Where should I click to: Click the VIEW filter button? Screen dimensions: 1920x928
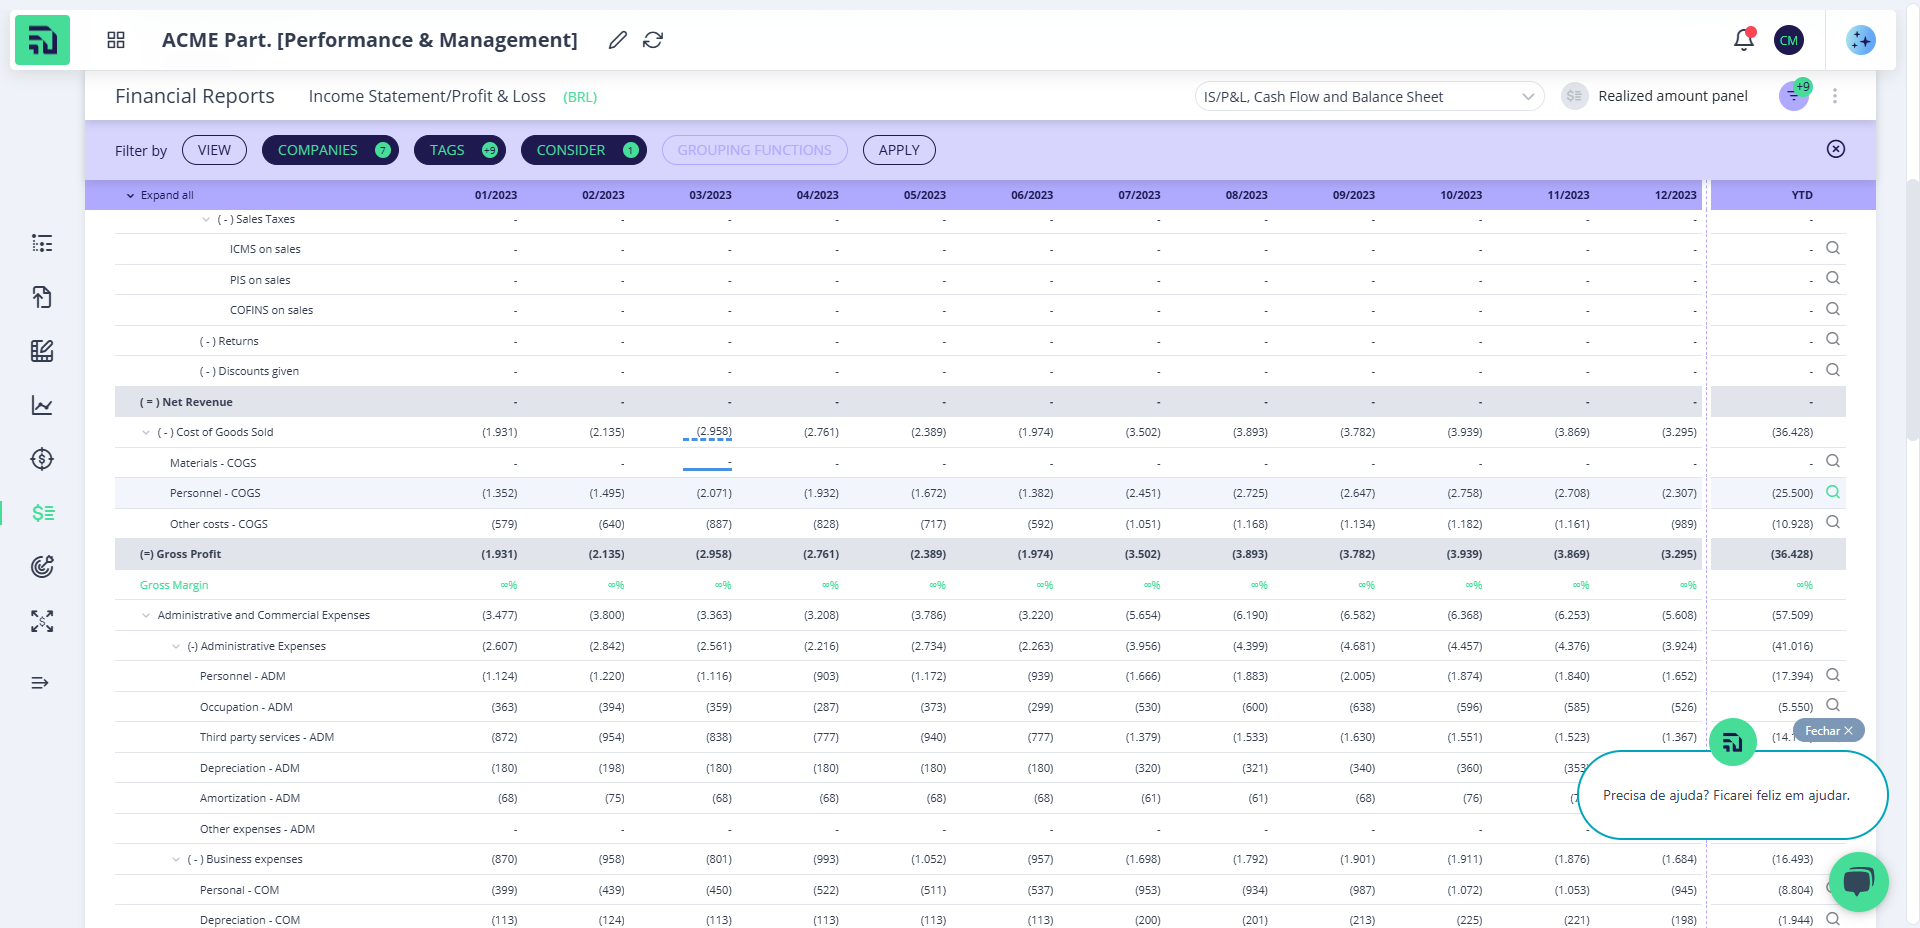click(214, 150)
